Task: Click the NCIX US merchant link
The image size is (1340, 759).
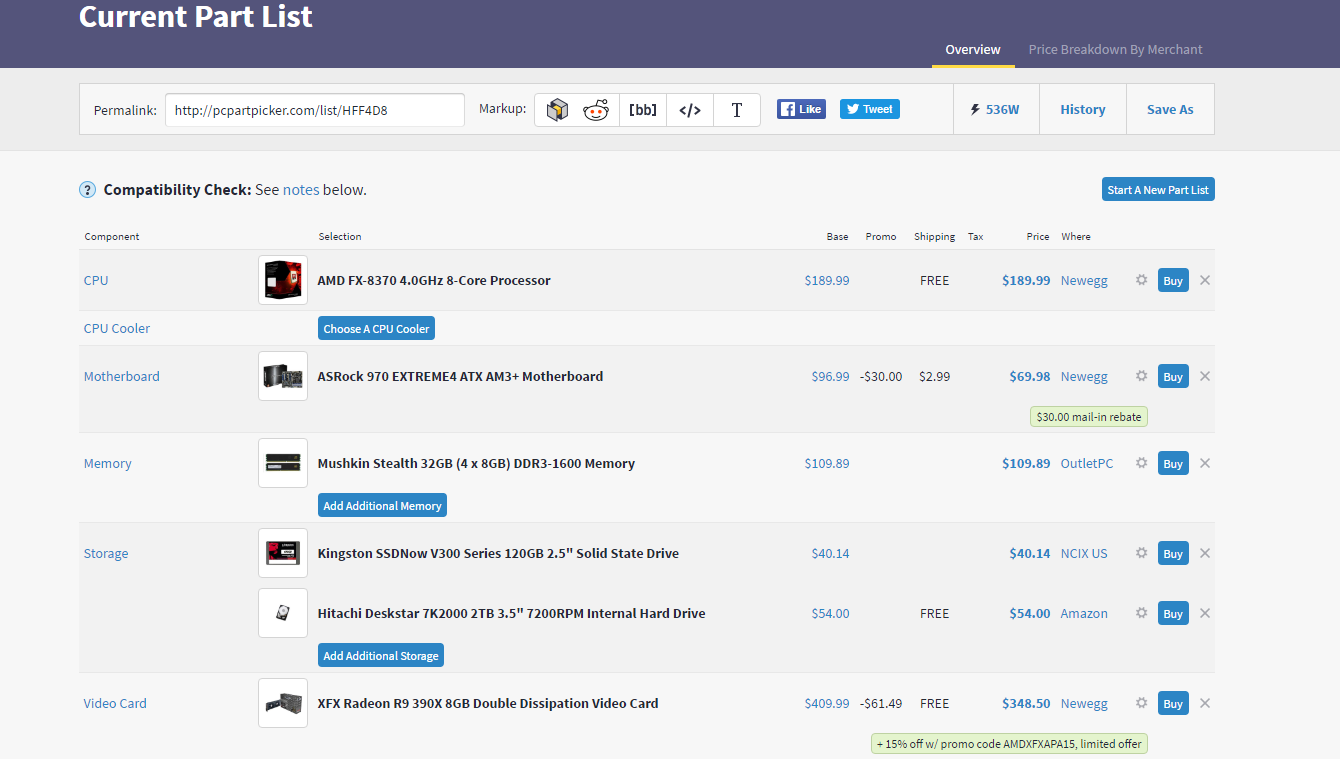Action: (x=1084, y=553)
